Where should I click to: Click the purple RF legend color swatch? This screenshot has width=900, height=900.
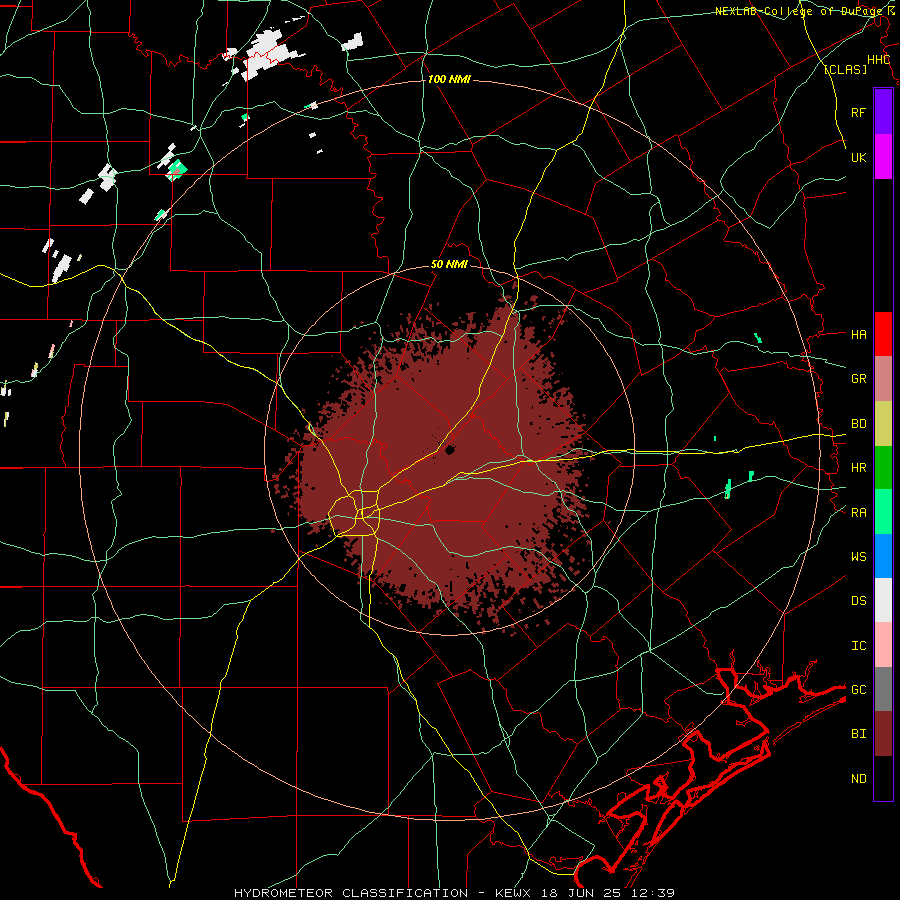(x=883, y=112)
